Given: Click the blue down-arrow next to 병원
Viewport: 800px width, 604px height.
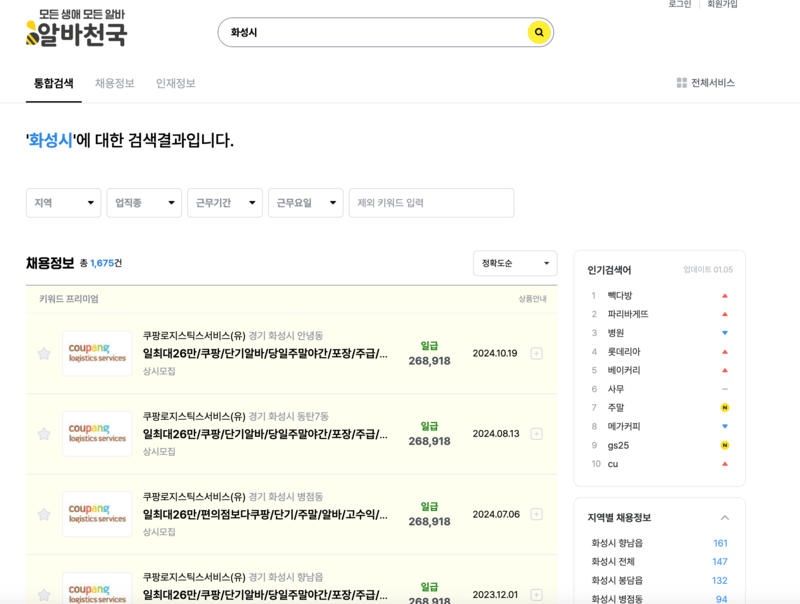Looking at the screenshot, I should tap(724, 333).
